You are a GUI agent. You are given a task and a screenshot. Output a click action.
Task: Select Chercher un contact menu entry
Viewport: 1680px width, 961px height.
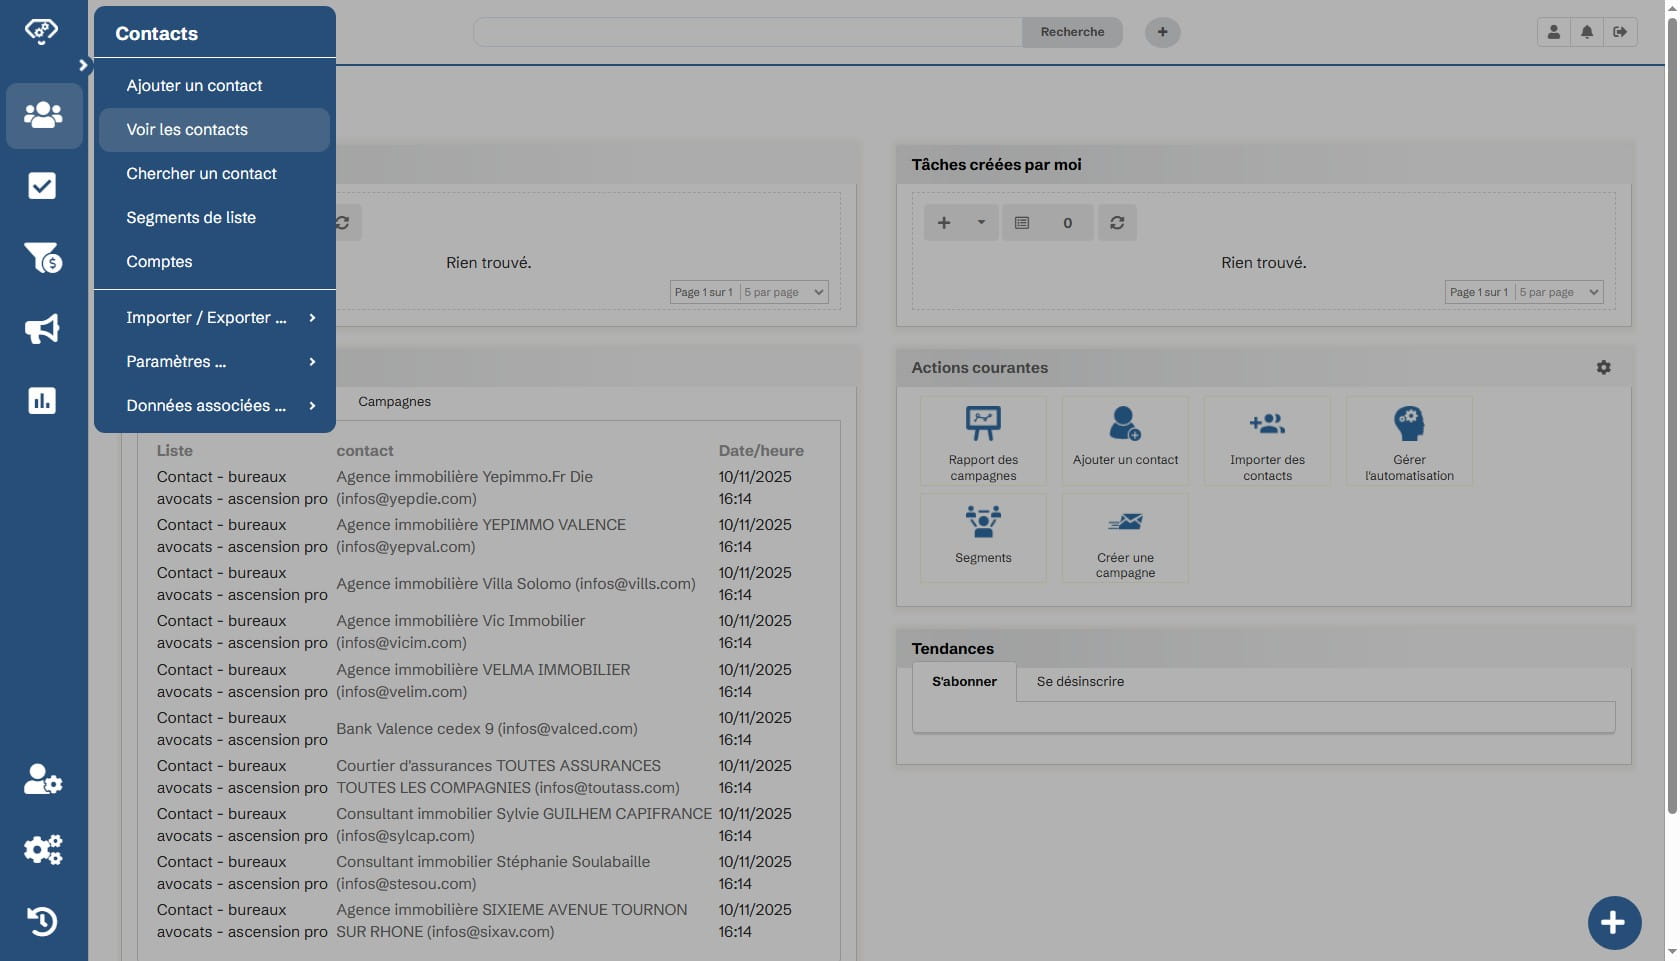201,173
